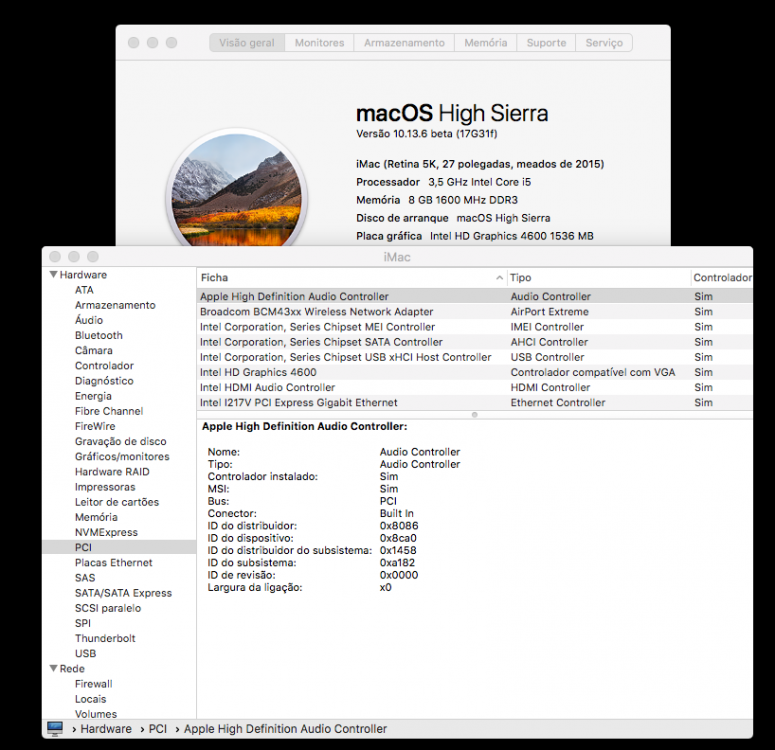Click the Controlador compatível com VGA cell
This screenshot has height=750, width=775.
click(x=593, y=372)
